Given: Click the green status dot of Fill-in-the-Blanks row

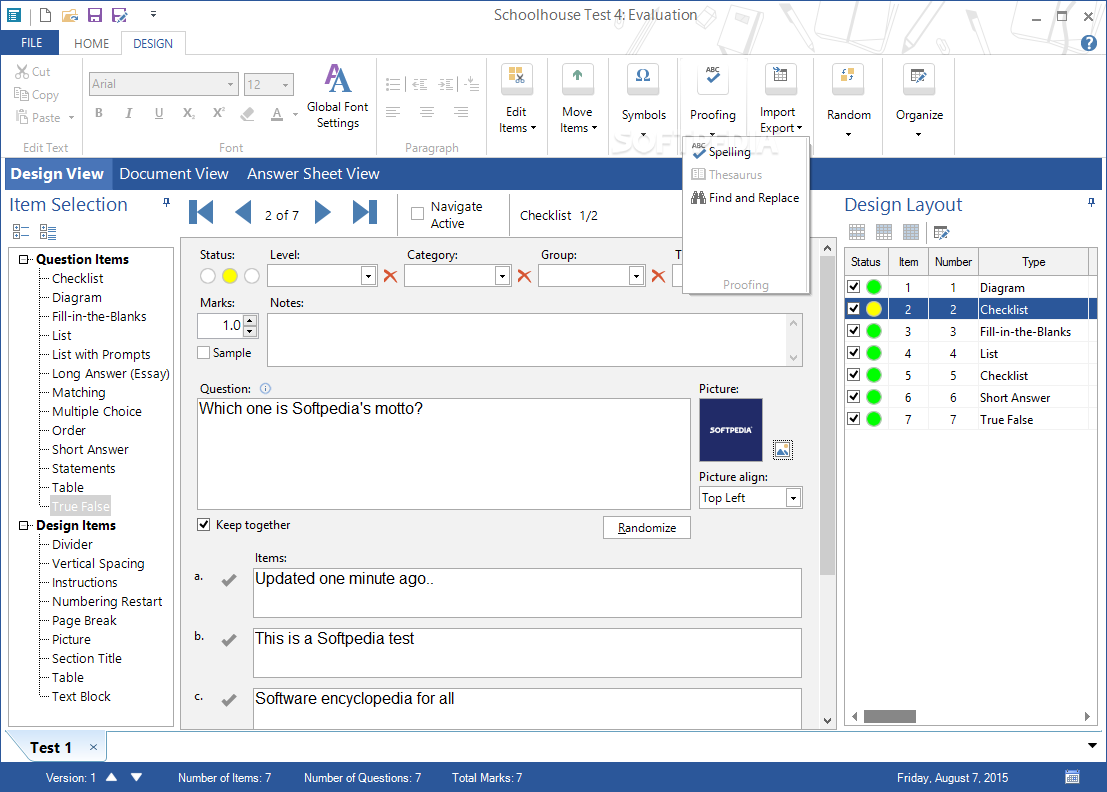Looking at the screenshot, I should [873, 331].
